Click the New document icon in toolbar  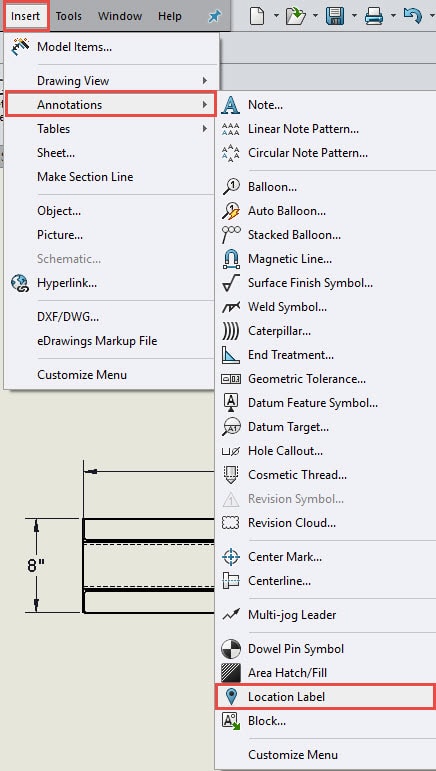(x=258, y=16)
